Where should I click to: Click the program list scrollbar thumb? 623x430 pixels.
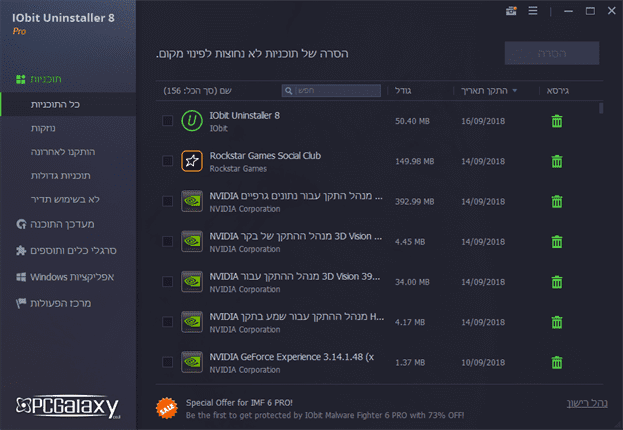pos(601,108)
